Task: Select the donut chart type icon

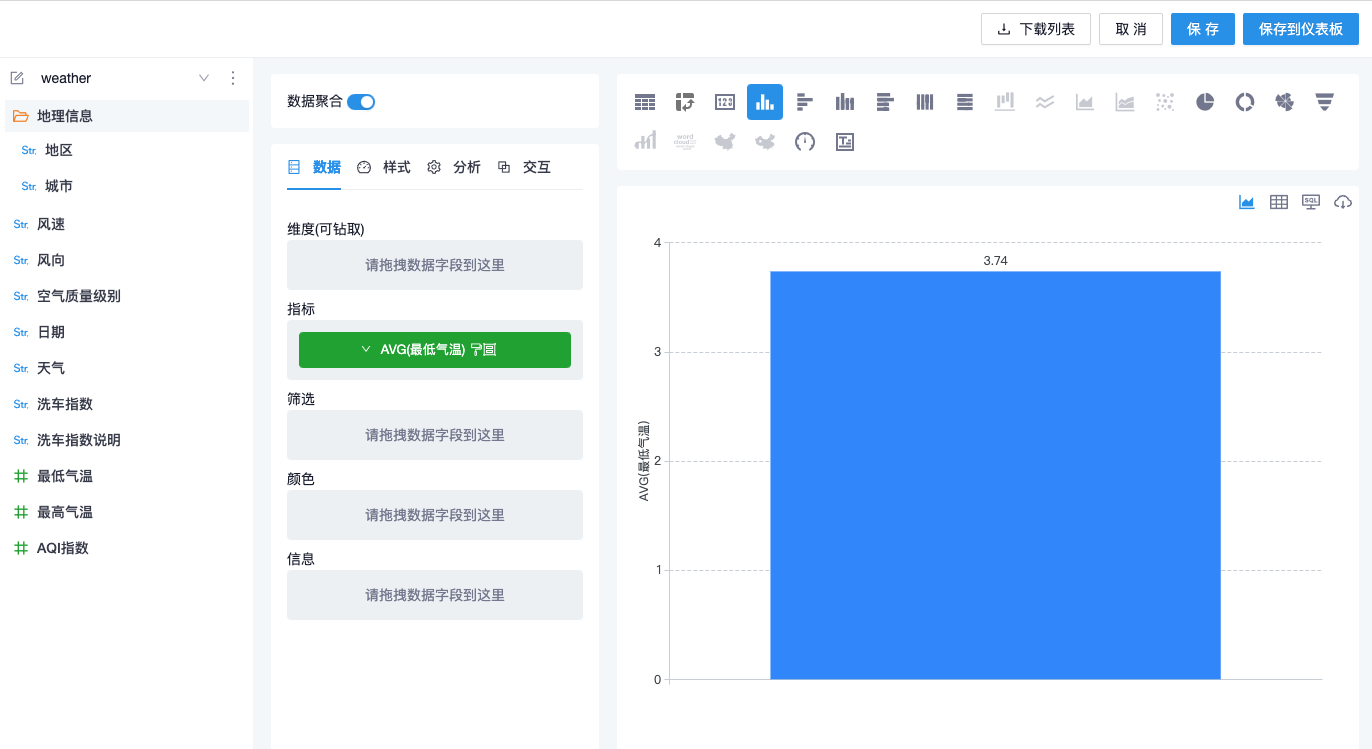Action: click(x=1245, y=102)
